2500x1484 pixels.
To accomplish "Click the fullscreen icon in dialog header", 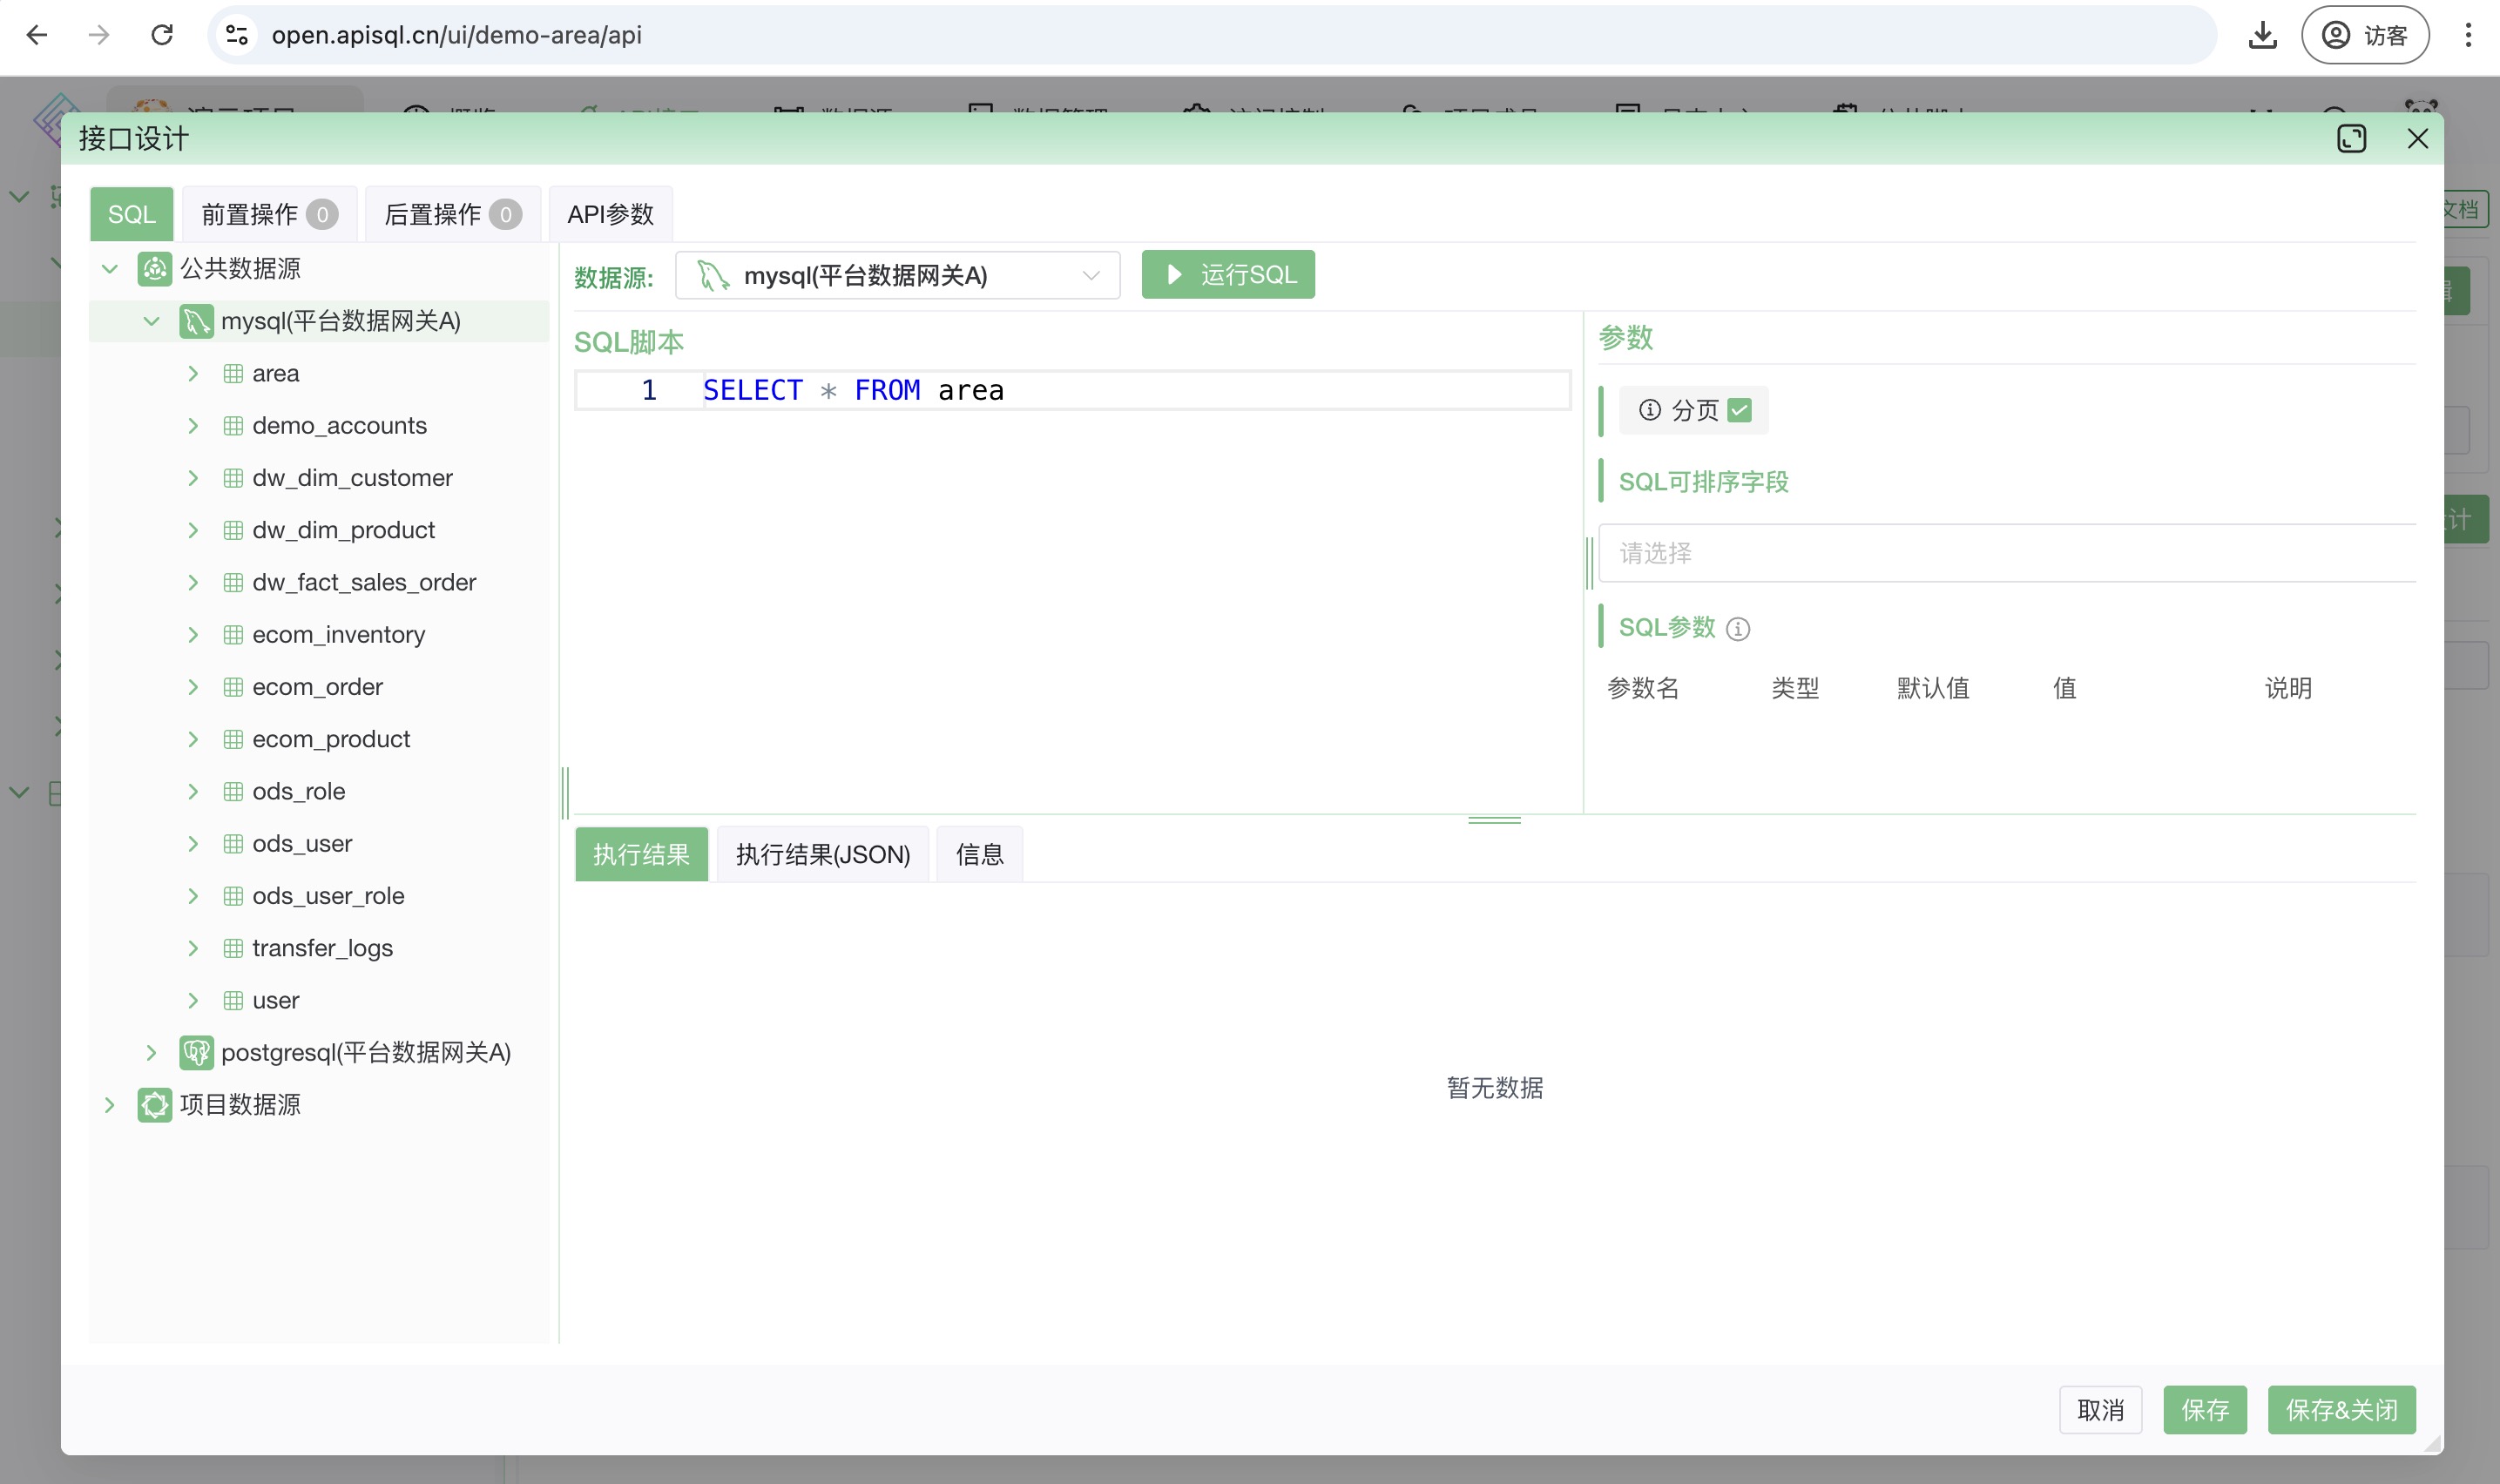I will click(2351, 138).
